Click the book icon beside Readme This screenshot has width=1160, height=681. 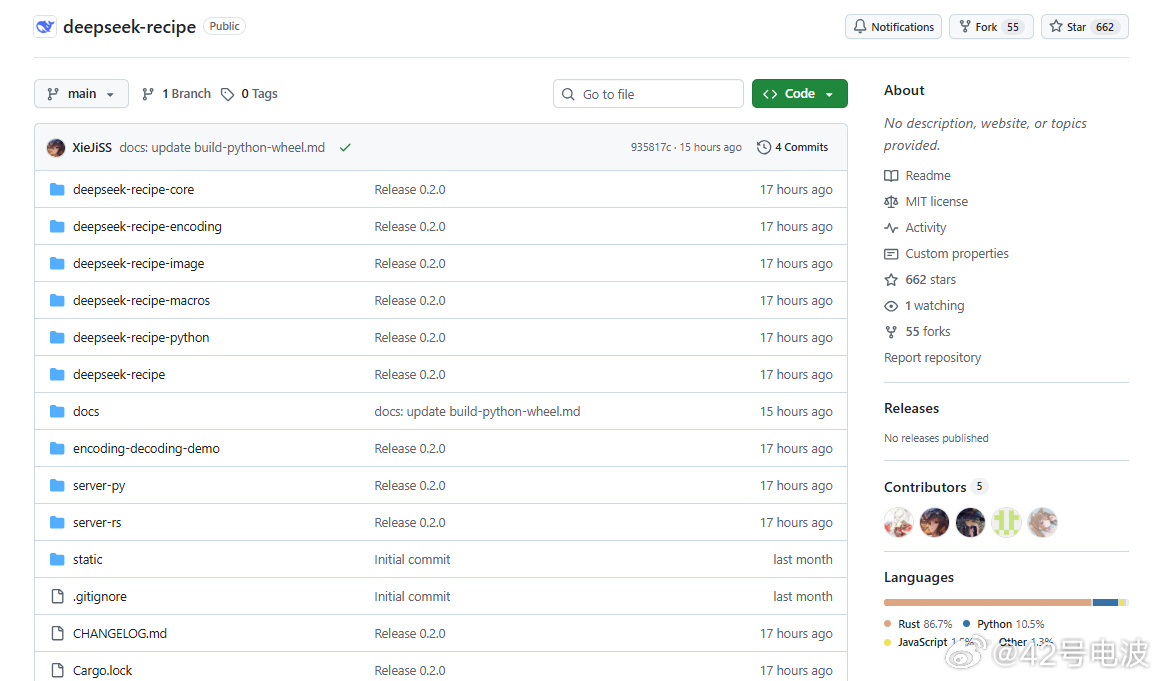(x=891, y=175)
